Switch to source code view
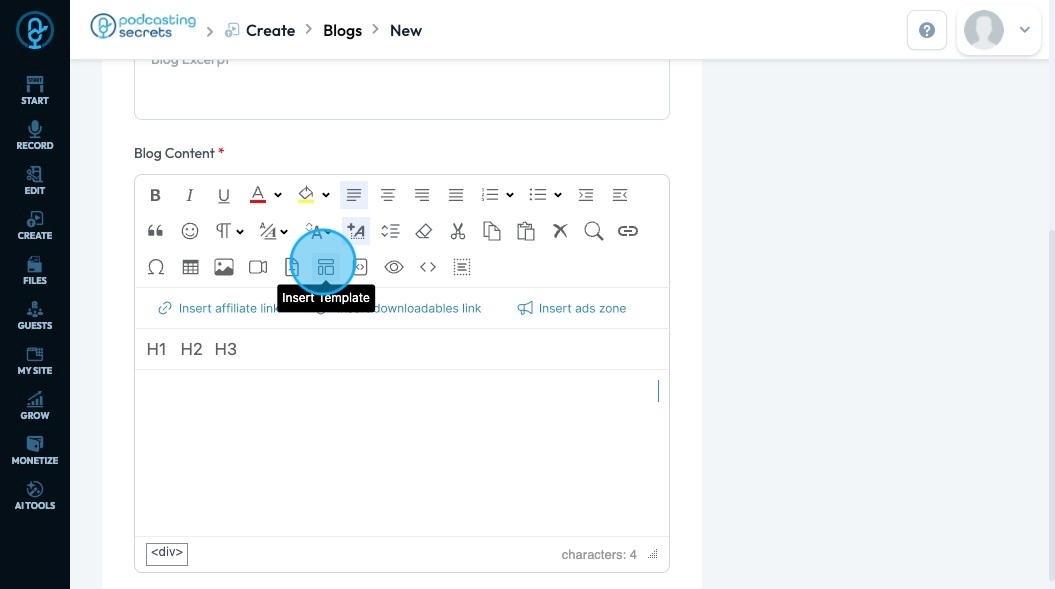 tap(428, 267)
